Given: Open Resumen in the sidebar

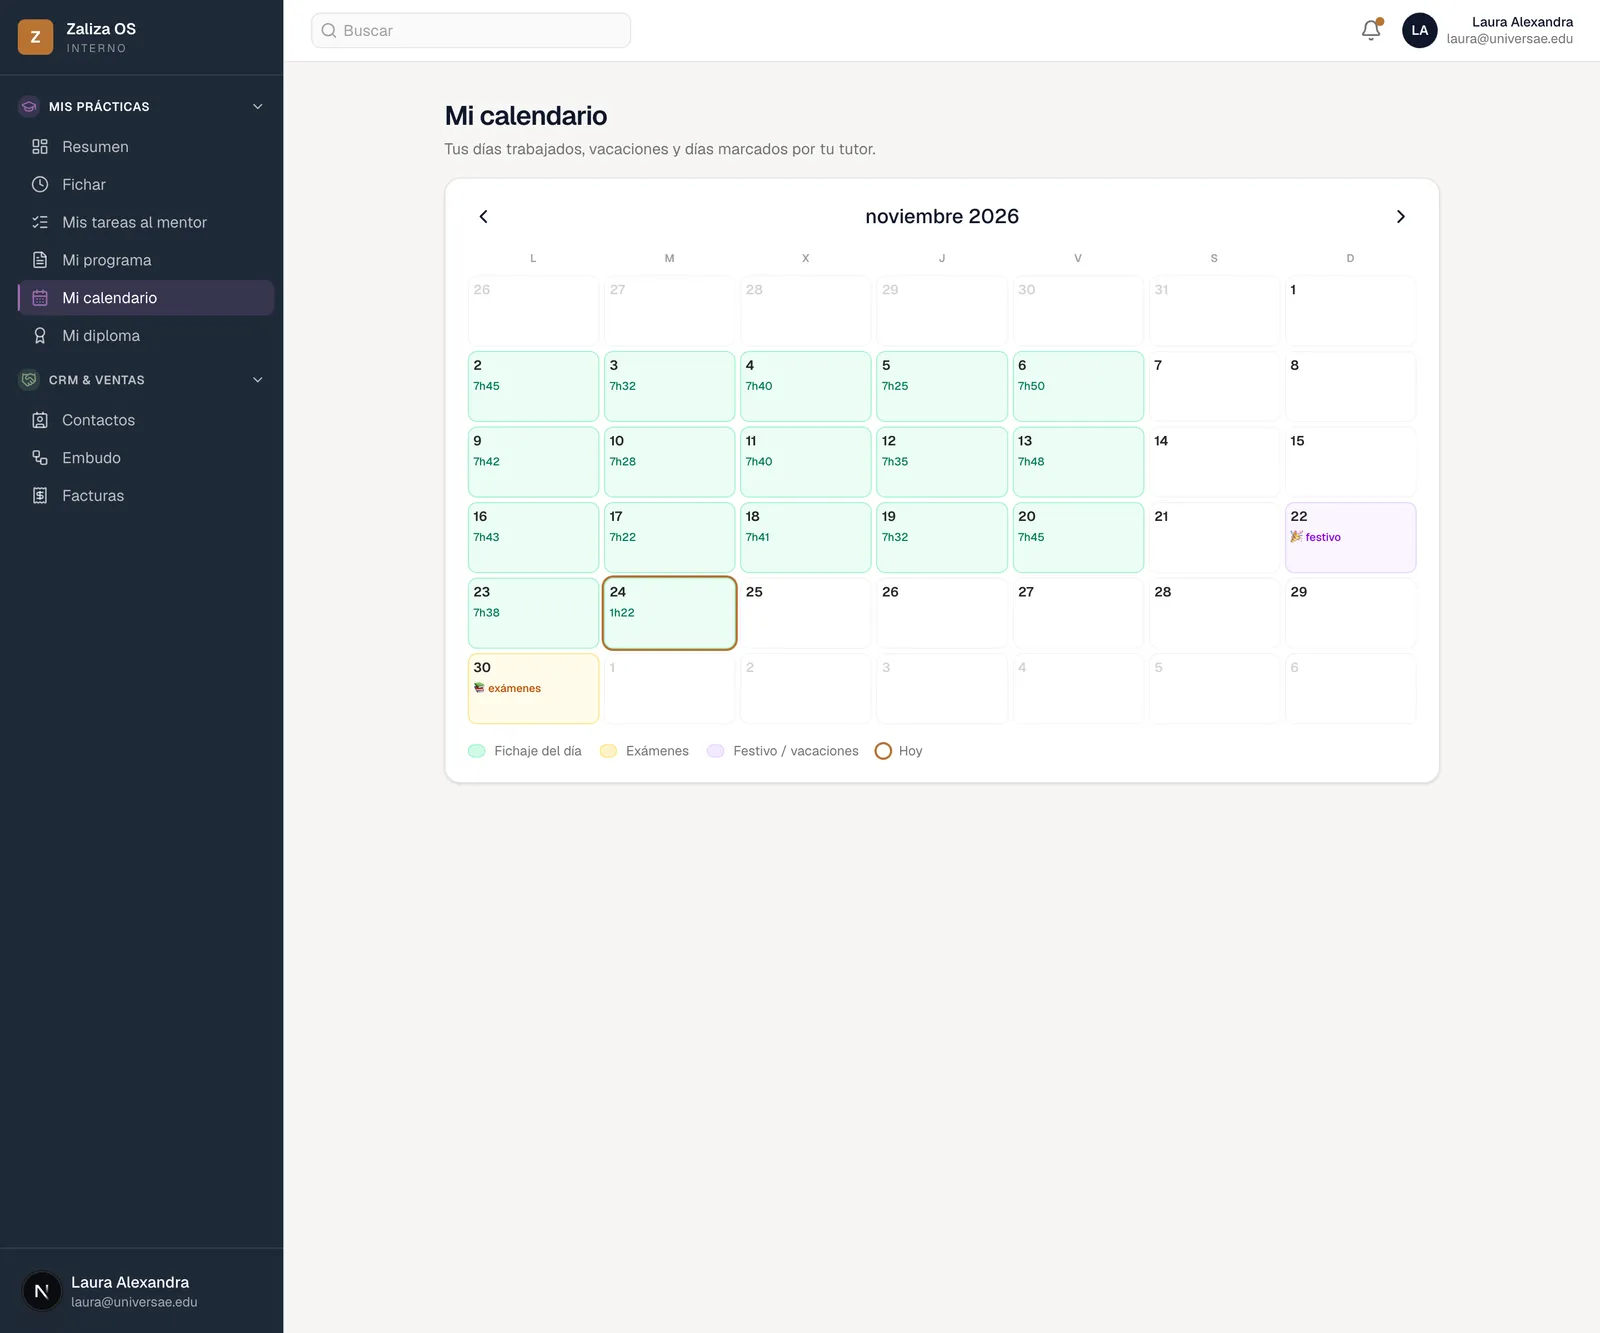Looking at the screenshot, I should pos(146,147).
